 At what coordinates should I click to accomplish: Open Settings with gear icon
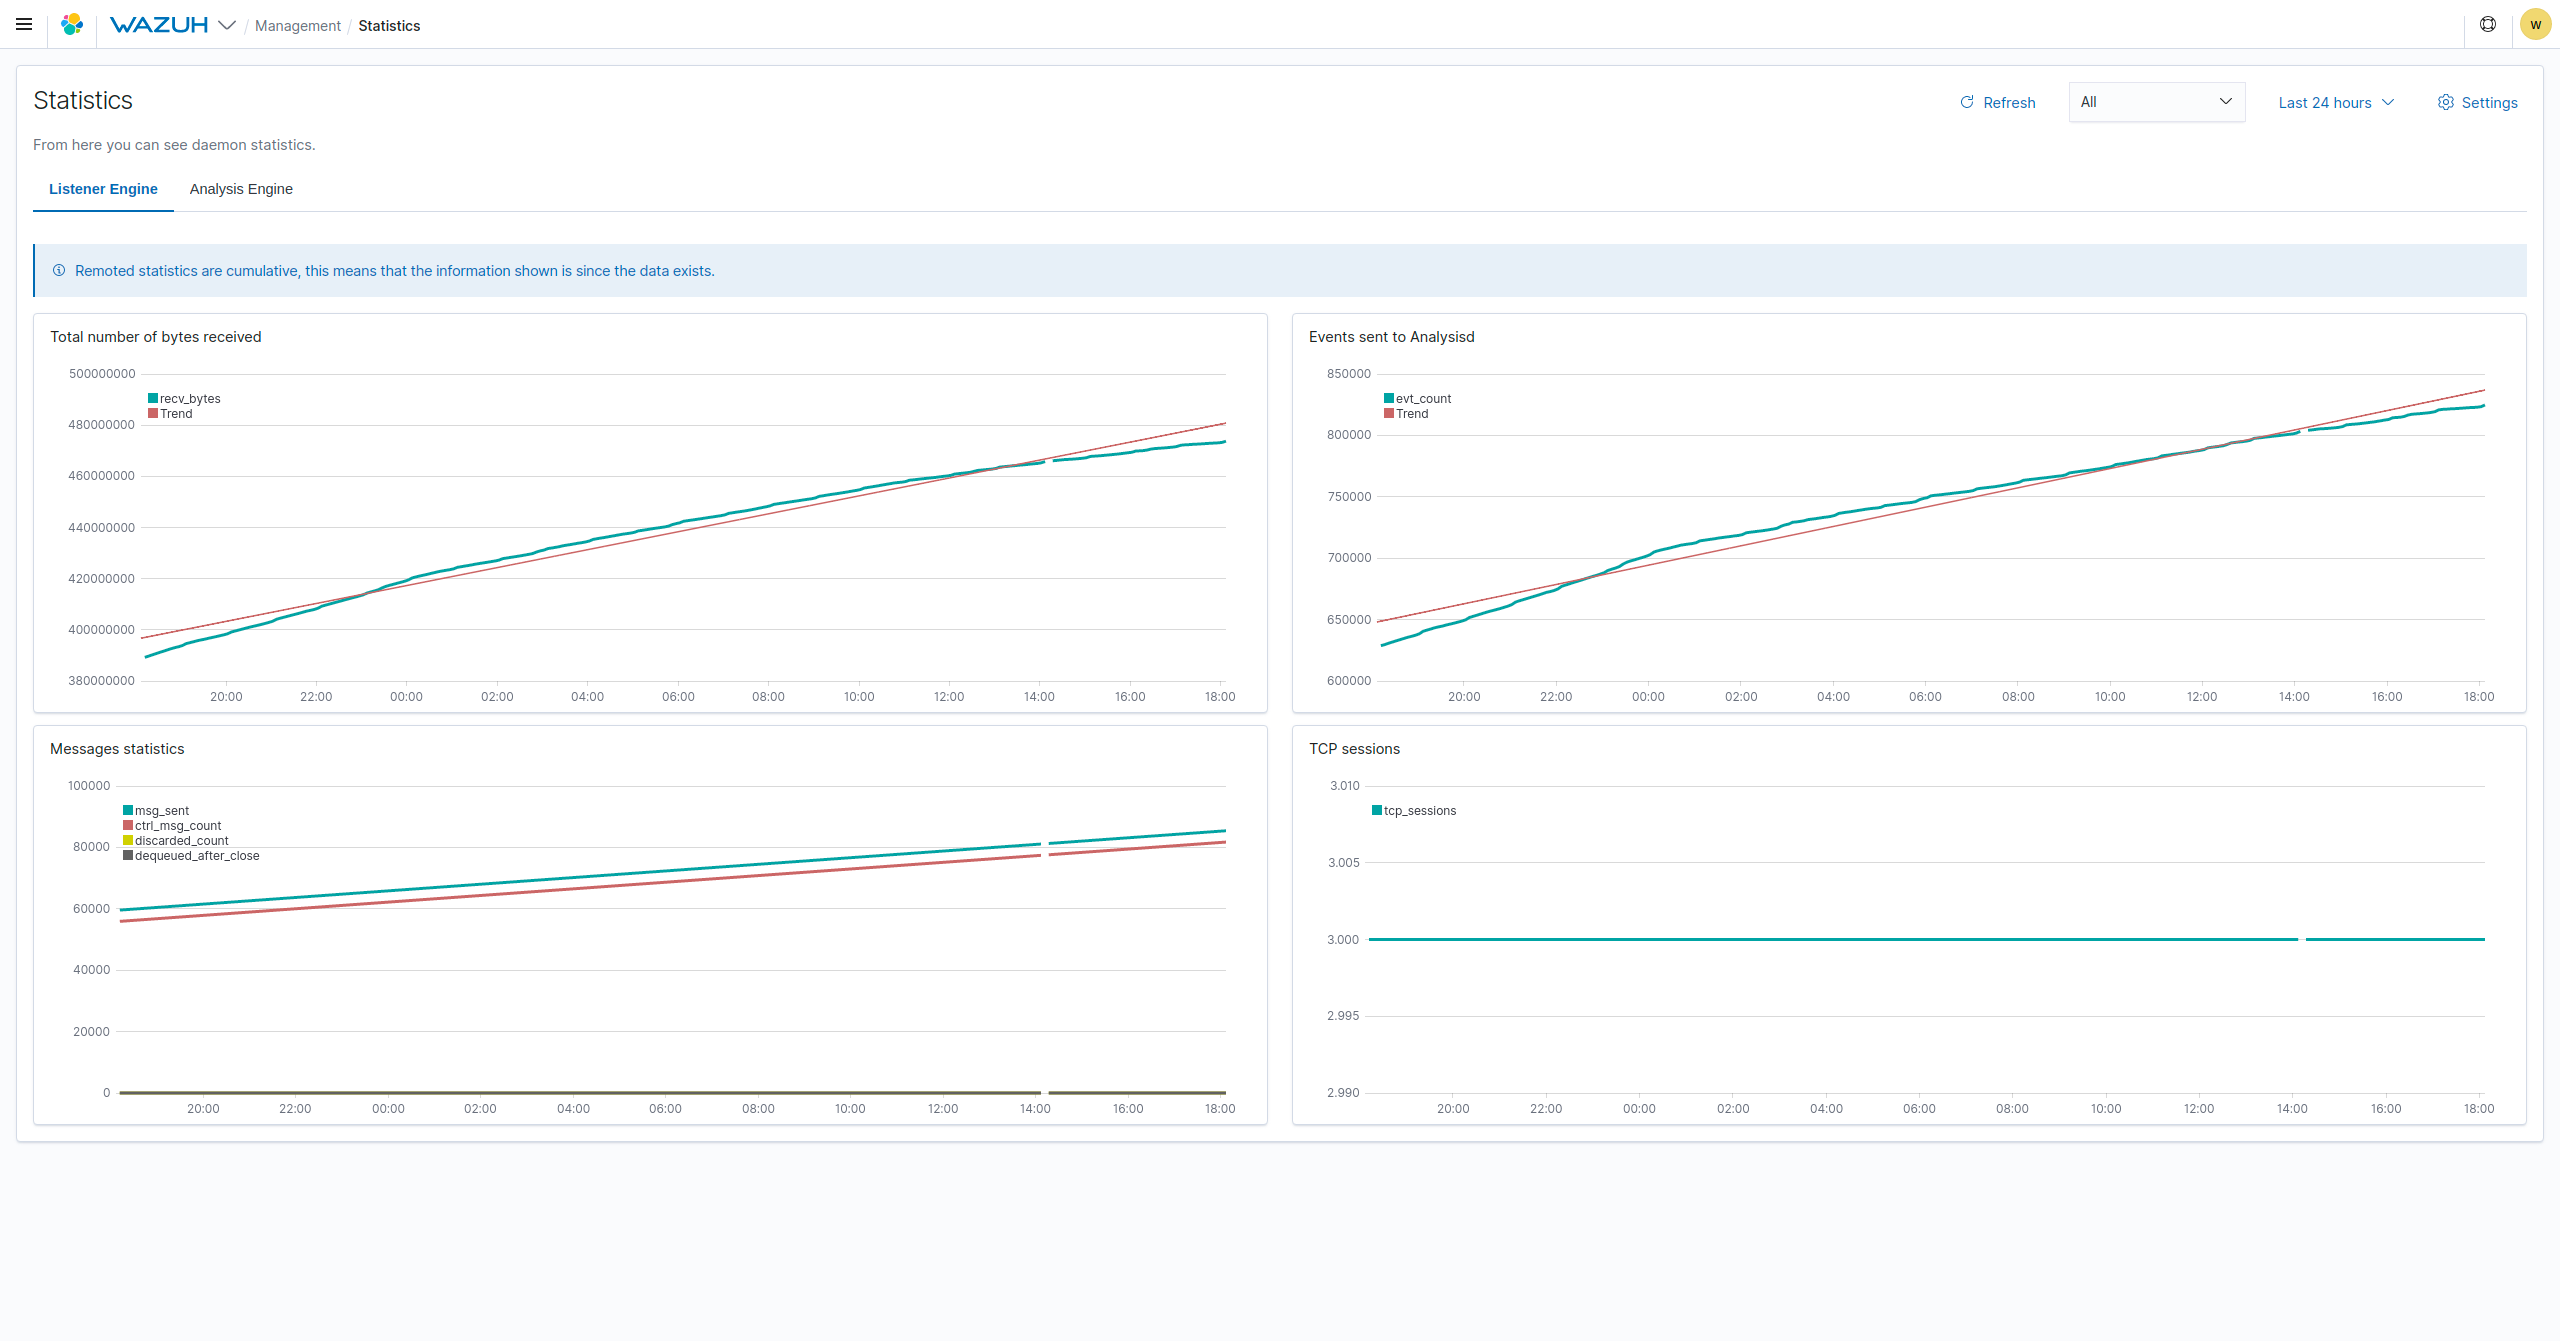(2478, 102)
